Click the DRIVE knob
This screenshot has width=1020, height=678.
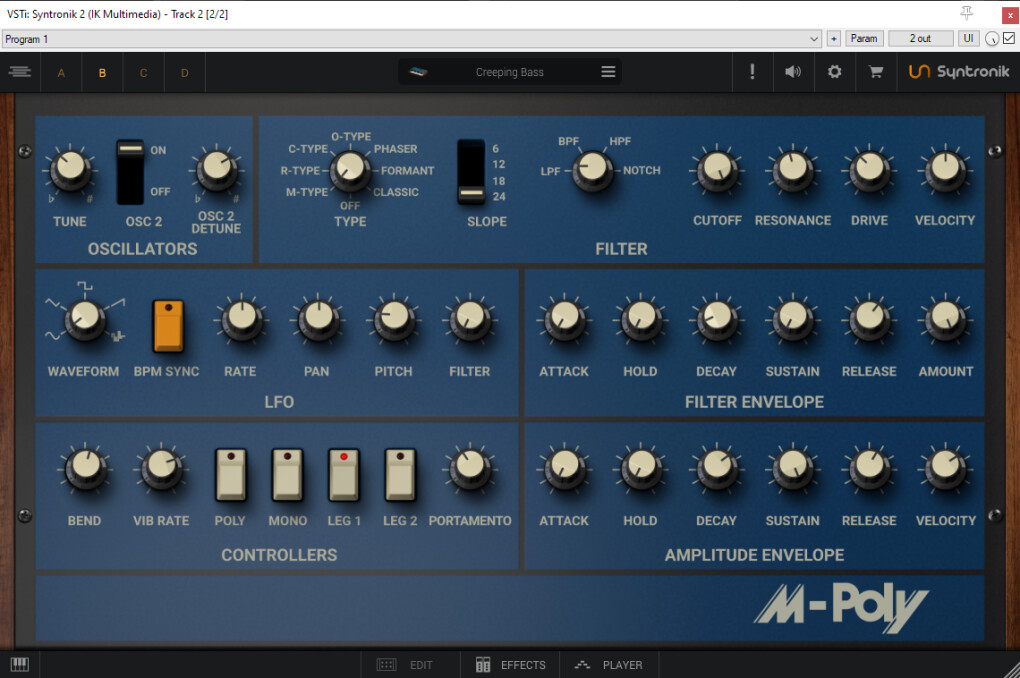pyautogui.click(x=869, y=169)
